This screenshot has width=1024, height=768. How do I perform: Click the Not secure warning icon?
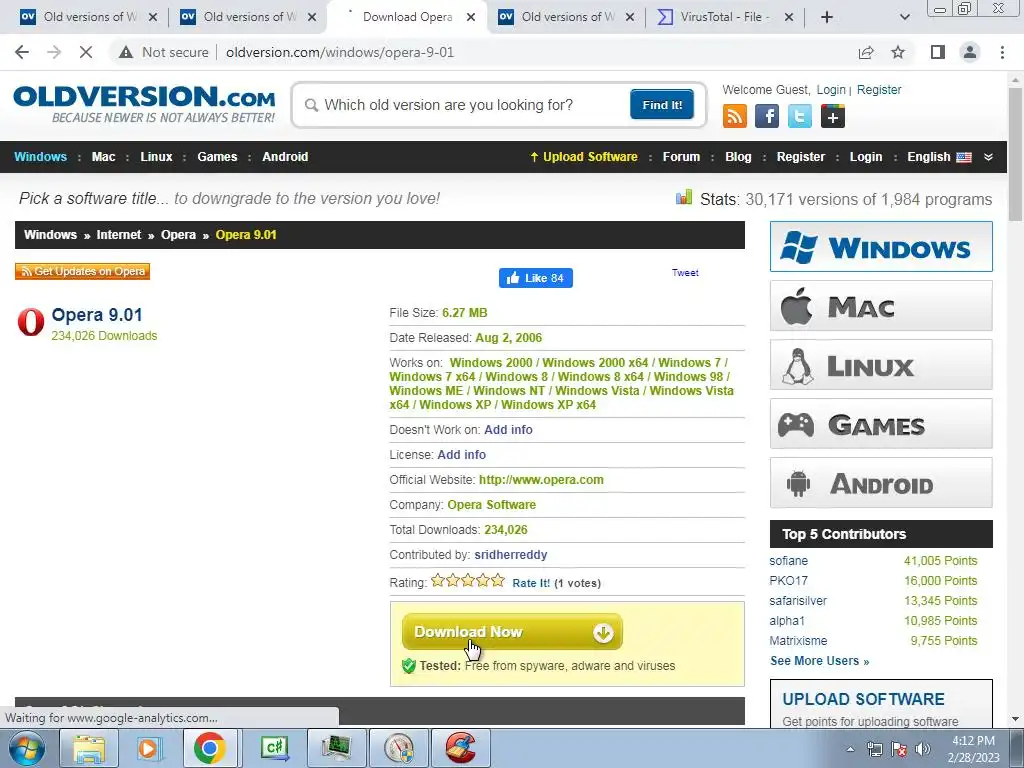(126, 52)
